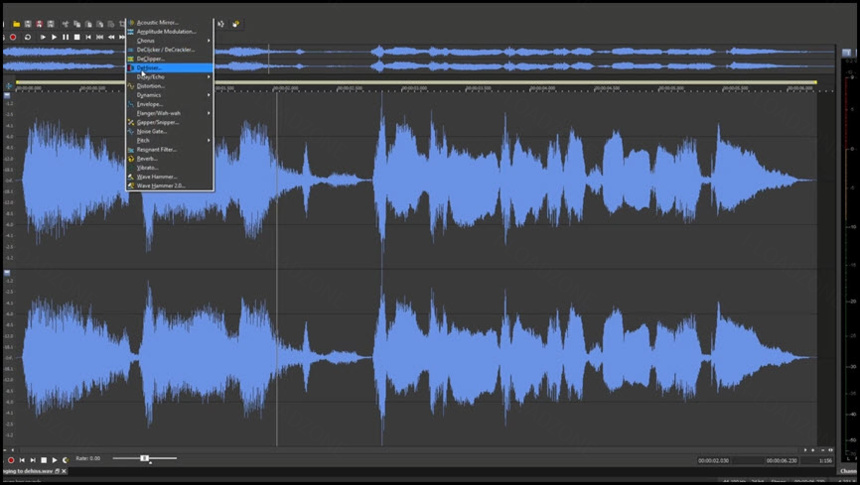860x485 pixels.
Task: Toggle Loop Playback in top transport bar
Action: click(x=27, y=37)
